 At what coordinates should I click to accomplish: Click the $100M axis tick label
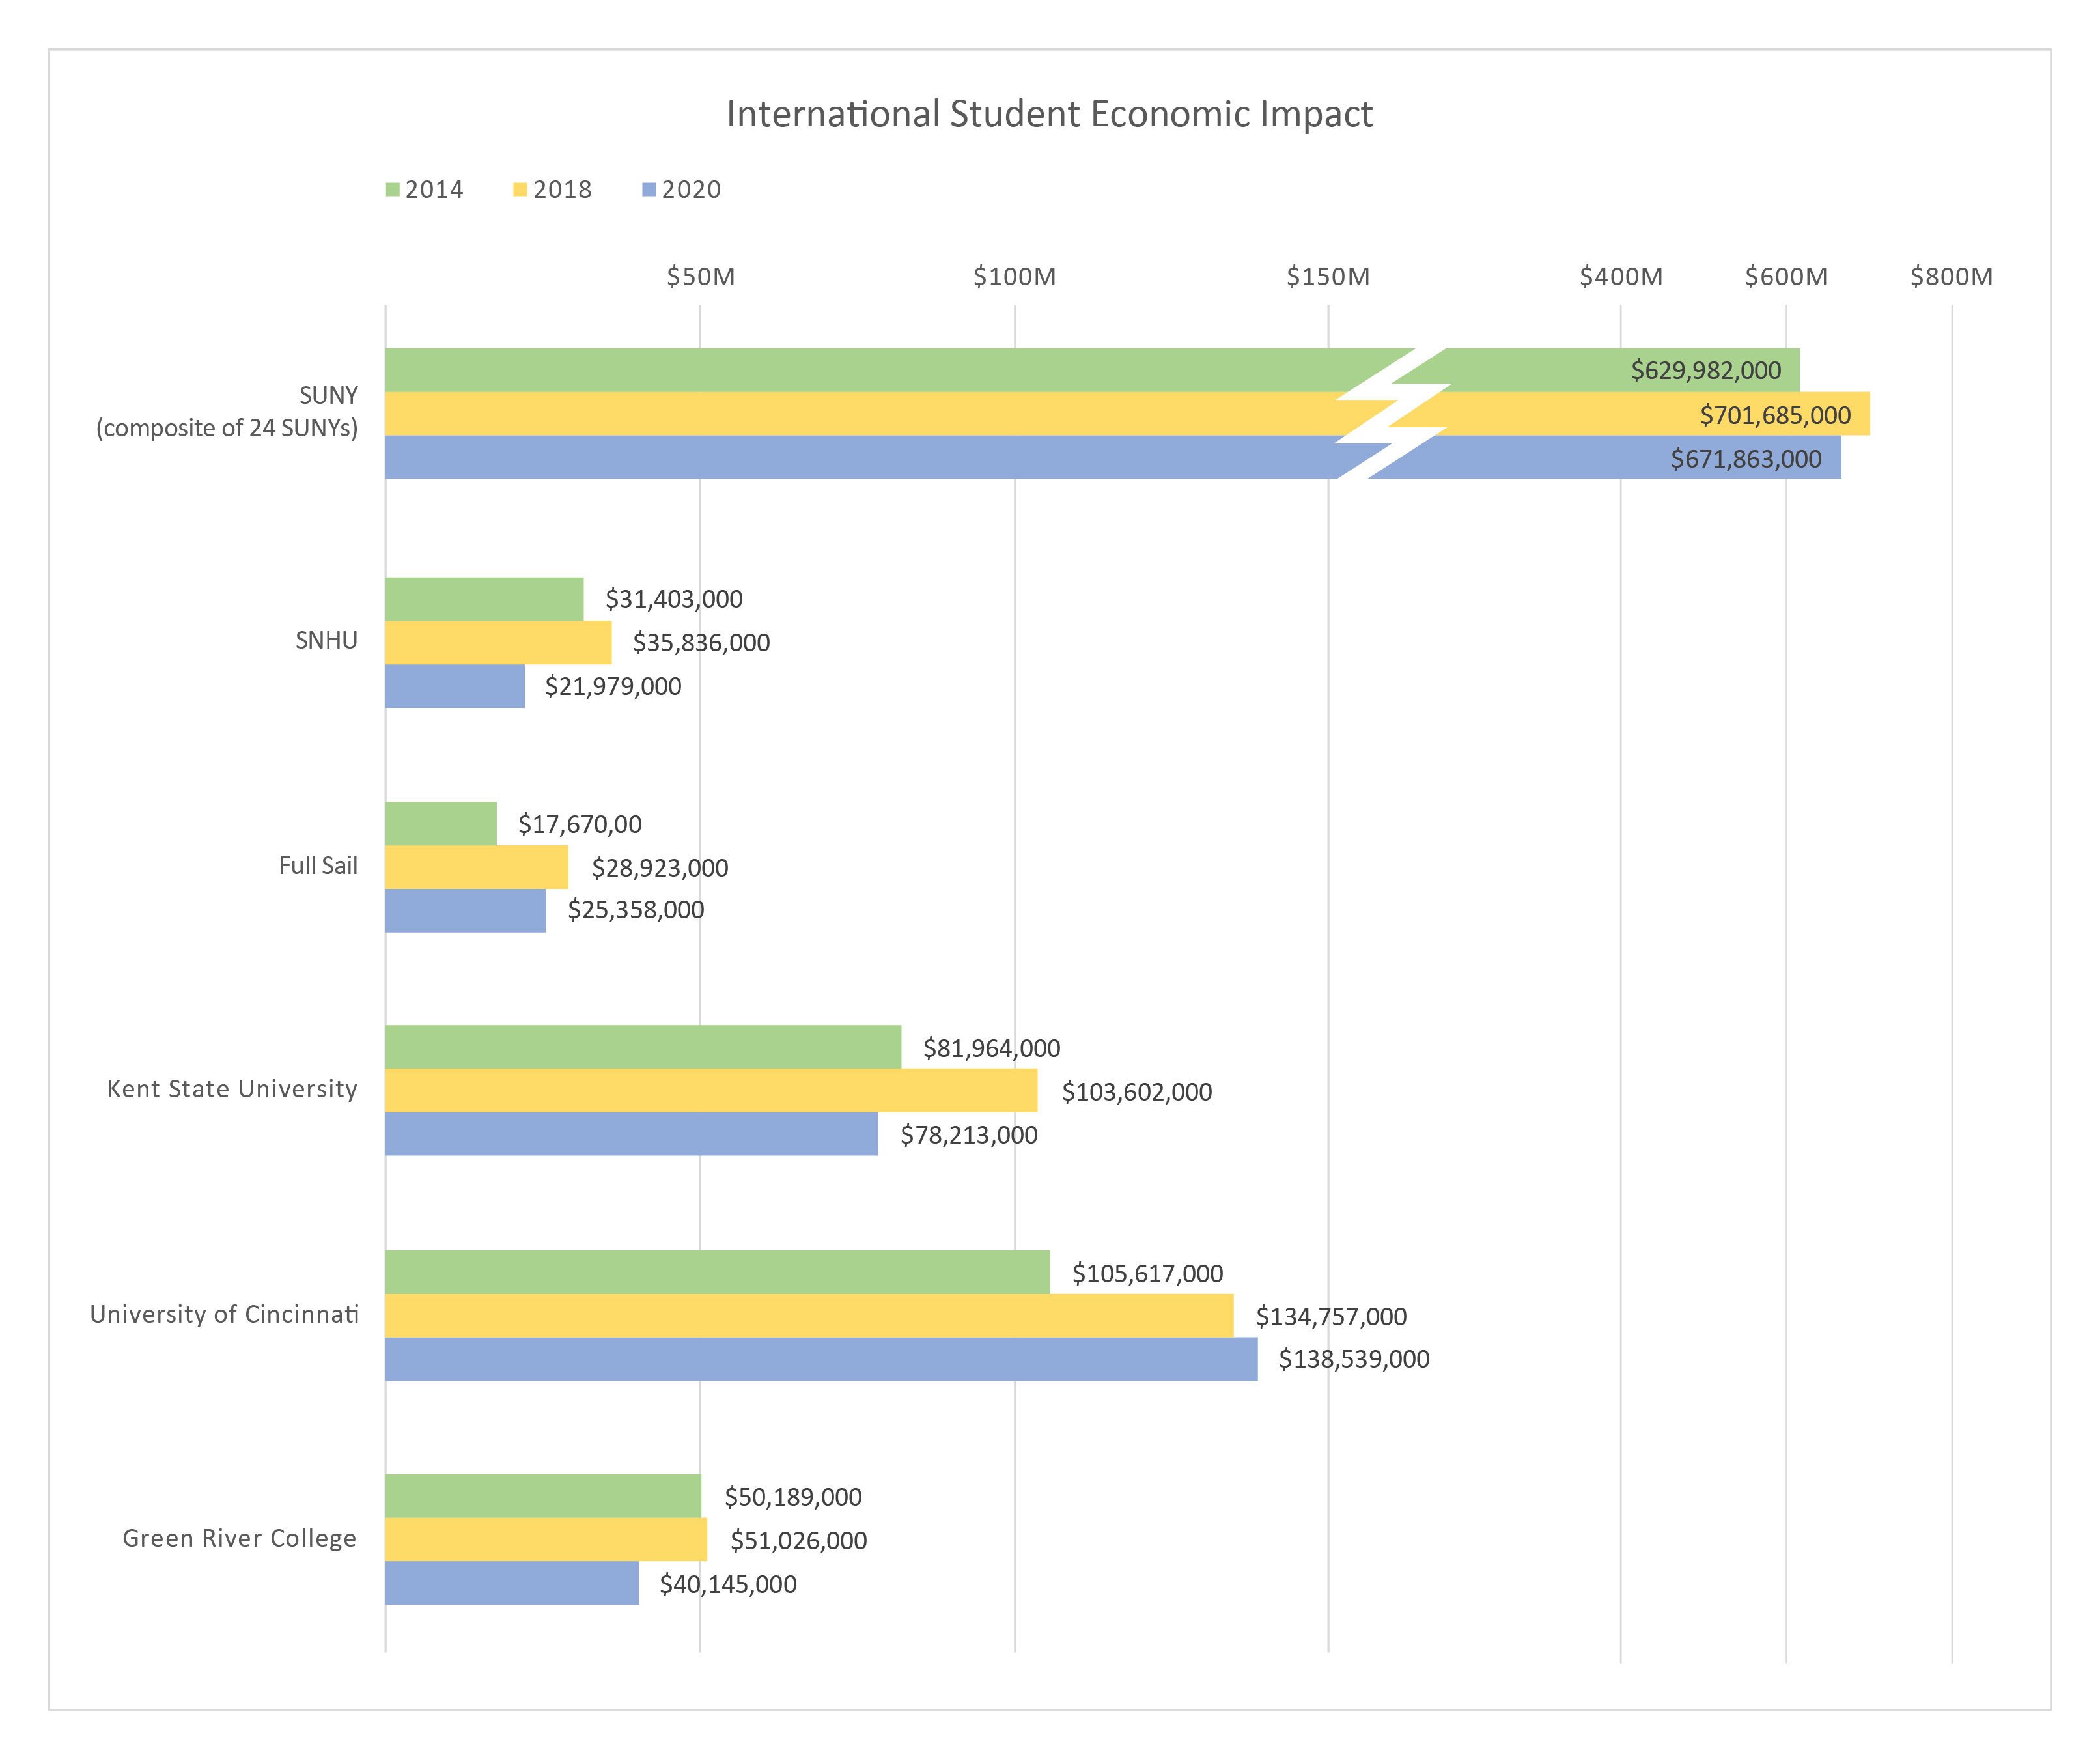1014,277
